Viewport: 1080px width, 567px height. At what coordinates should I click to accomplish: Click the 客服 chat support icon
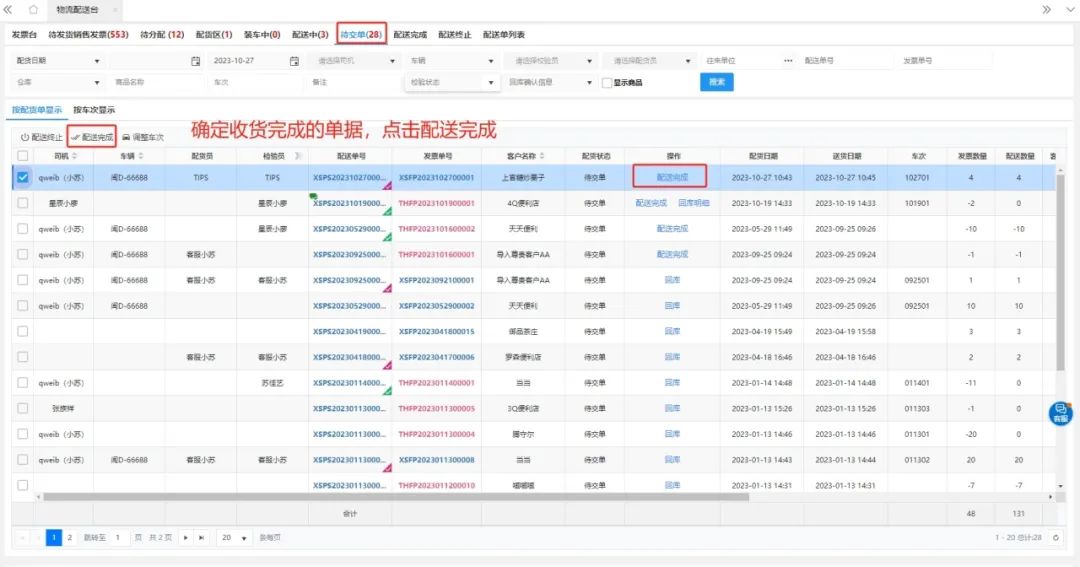pos(1060,412)
